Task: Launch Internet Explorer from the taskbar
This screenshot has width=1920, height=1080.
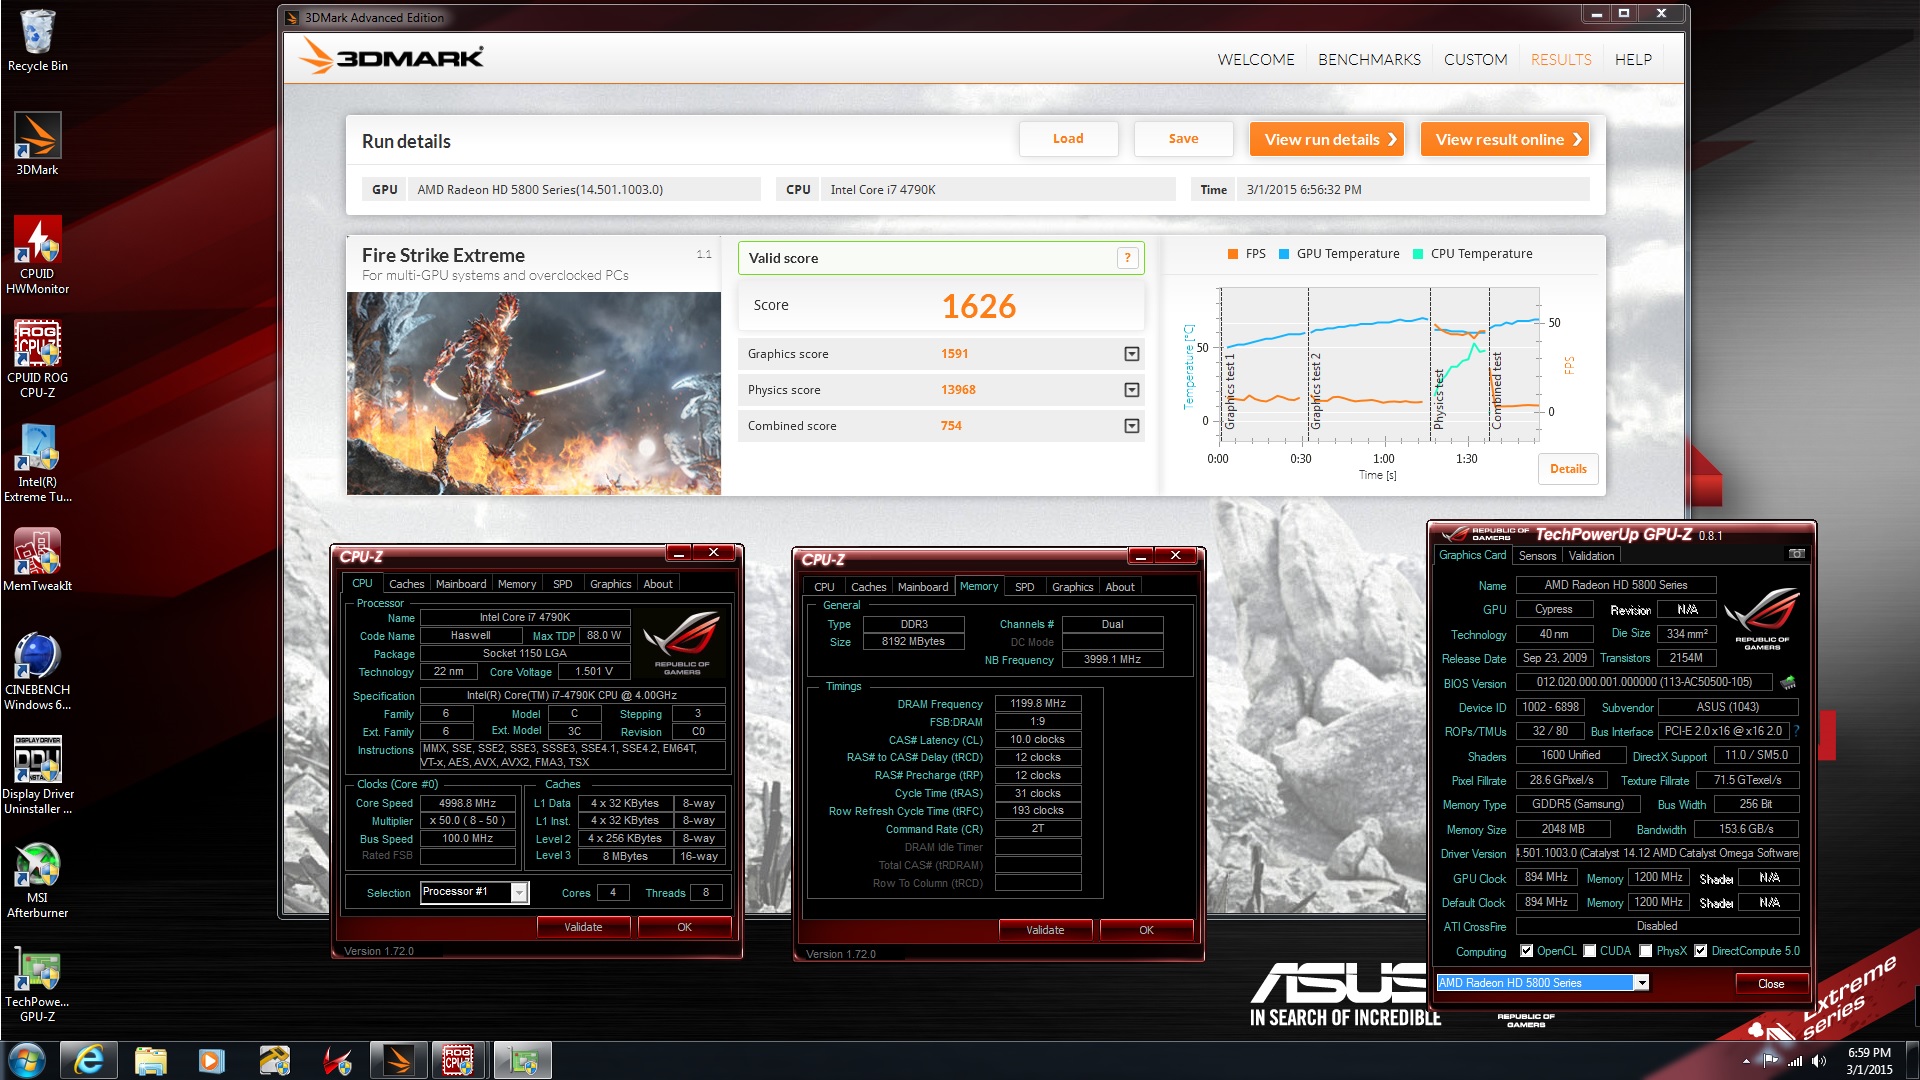Action: pyautogui.click(x=89, y=1060)
